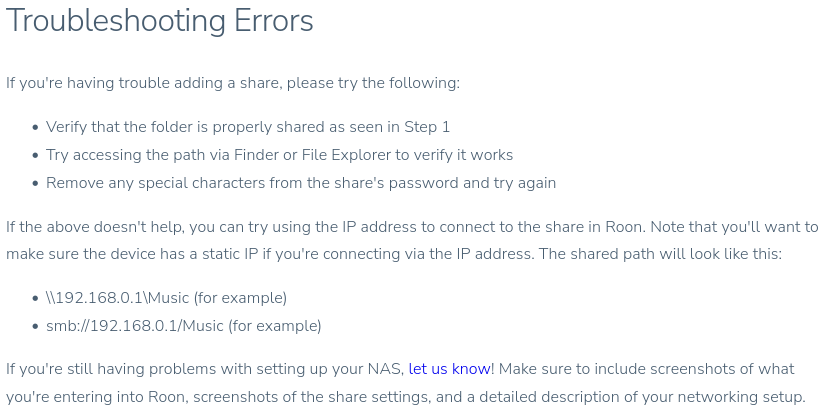This screenshot has height=411, width=827.
Task: Click the 'If you're having trouble adding a share' sentence
Action: (x=233, y=83)
